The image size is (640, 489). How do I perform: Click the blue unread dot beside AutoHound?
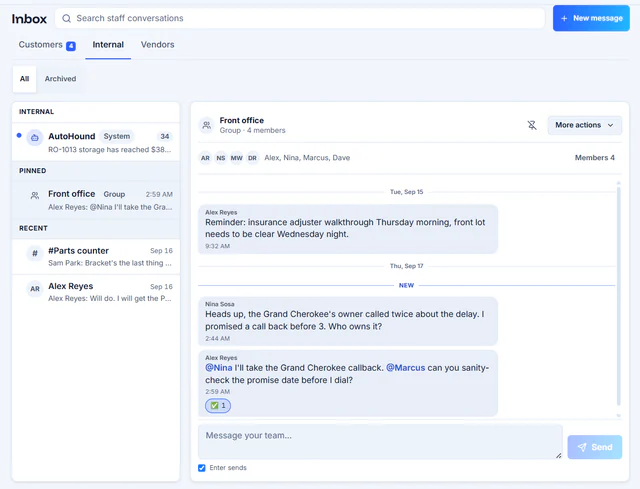pyautogui.click(x=19, y=135)
